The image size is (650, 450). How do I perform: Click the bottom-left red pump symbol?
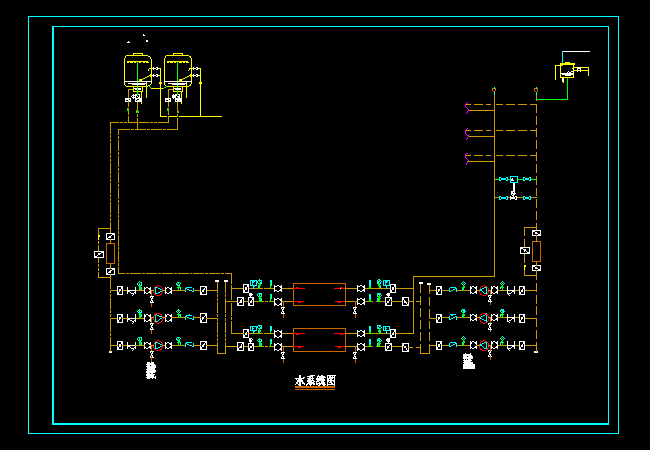point(160,345)
